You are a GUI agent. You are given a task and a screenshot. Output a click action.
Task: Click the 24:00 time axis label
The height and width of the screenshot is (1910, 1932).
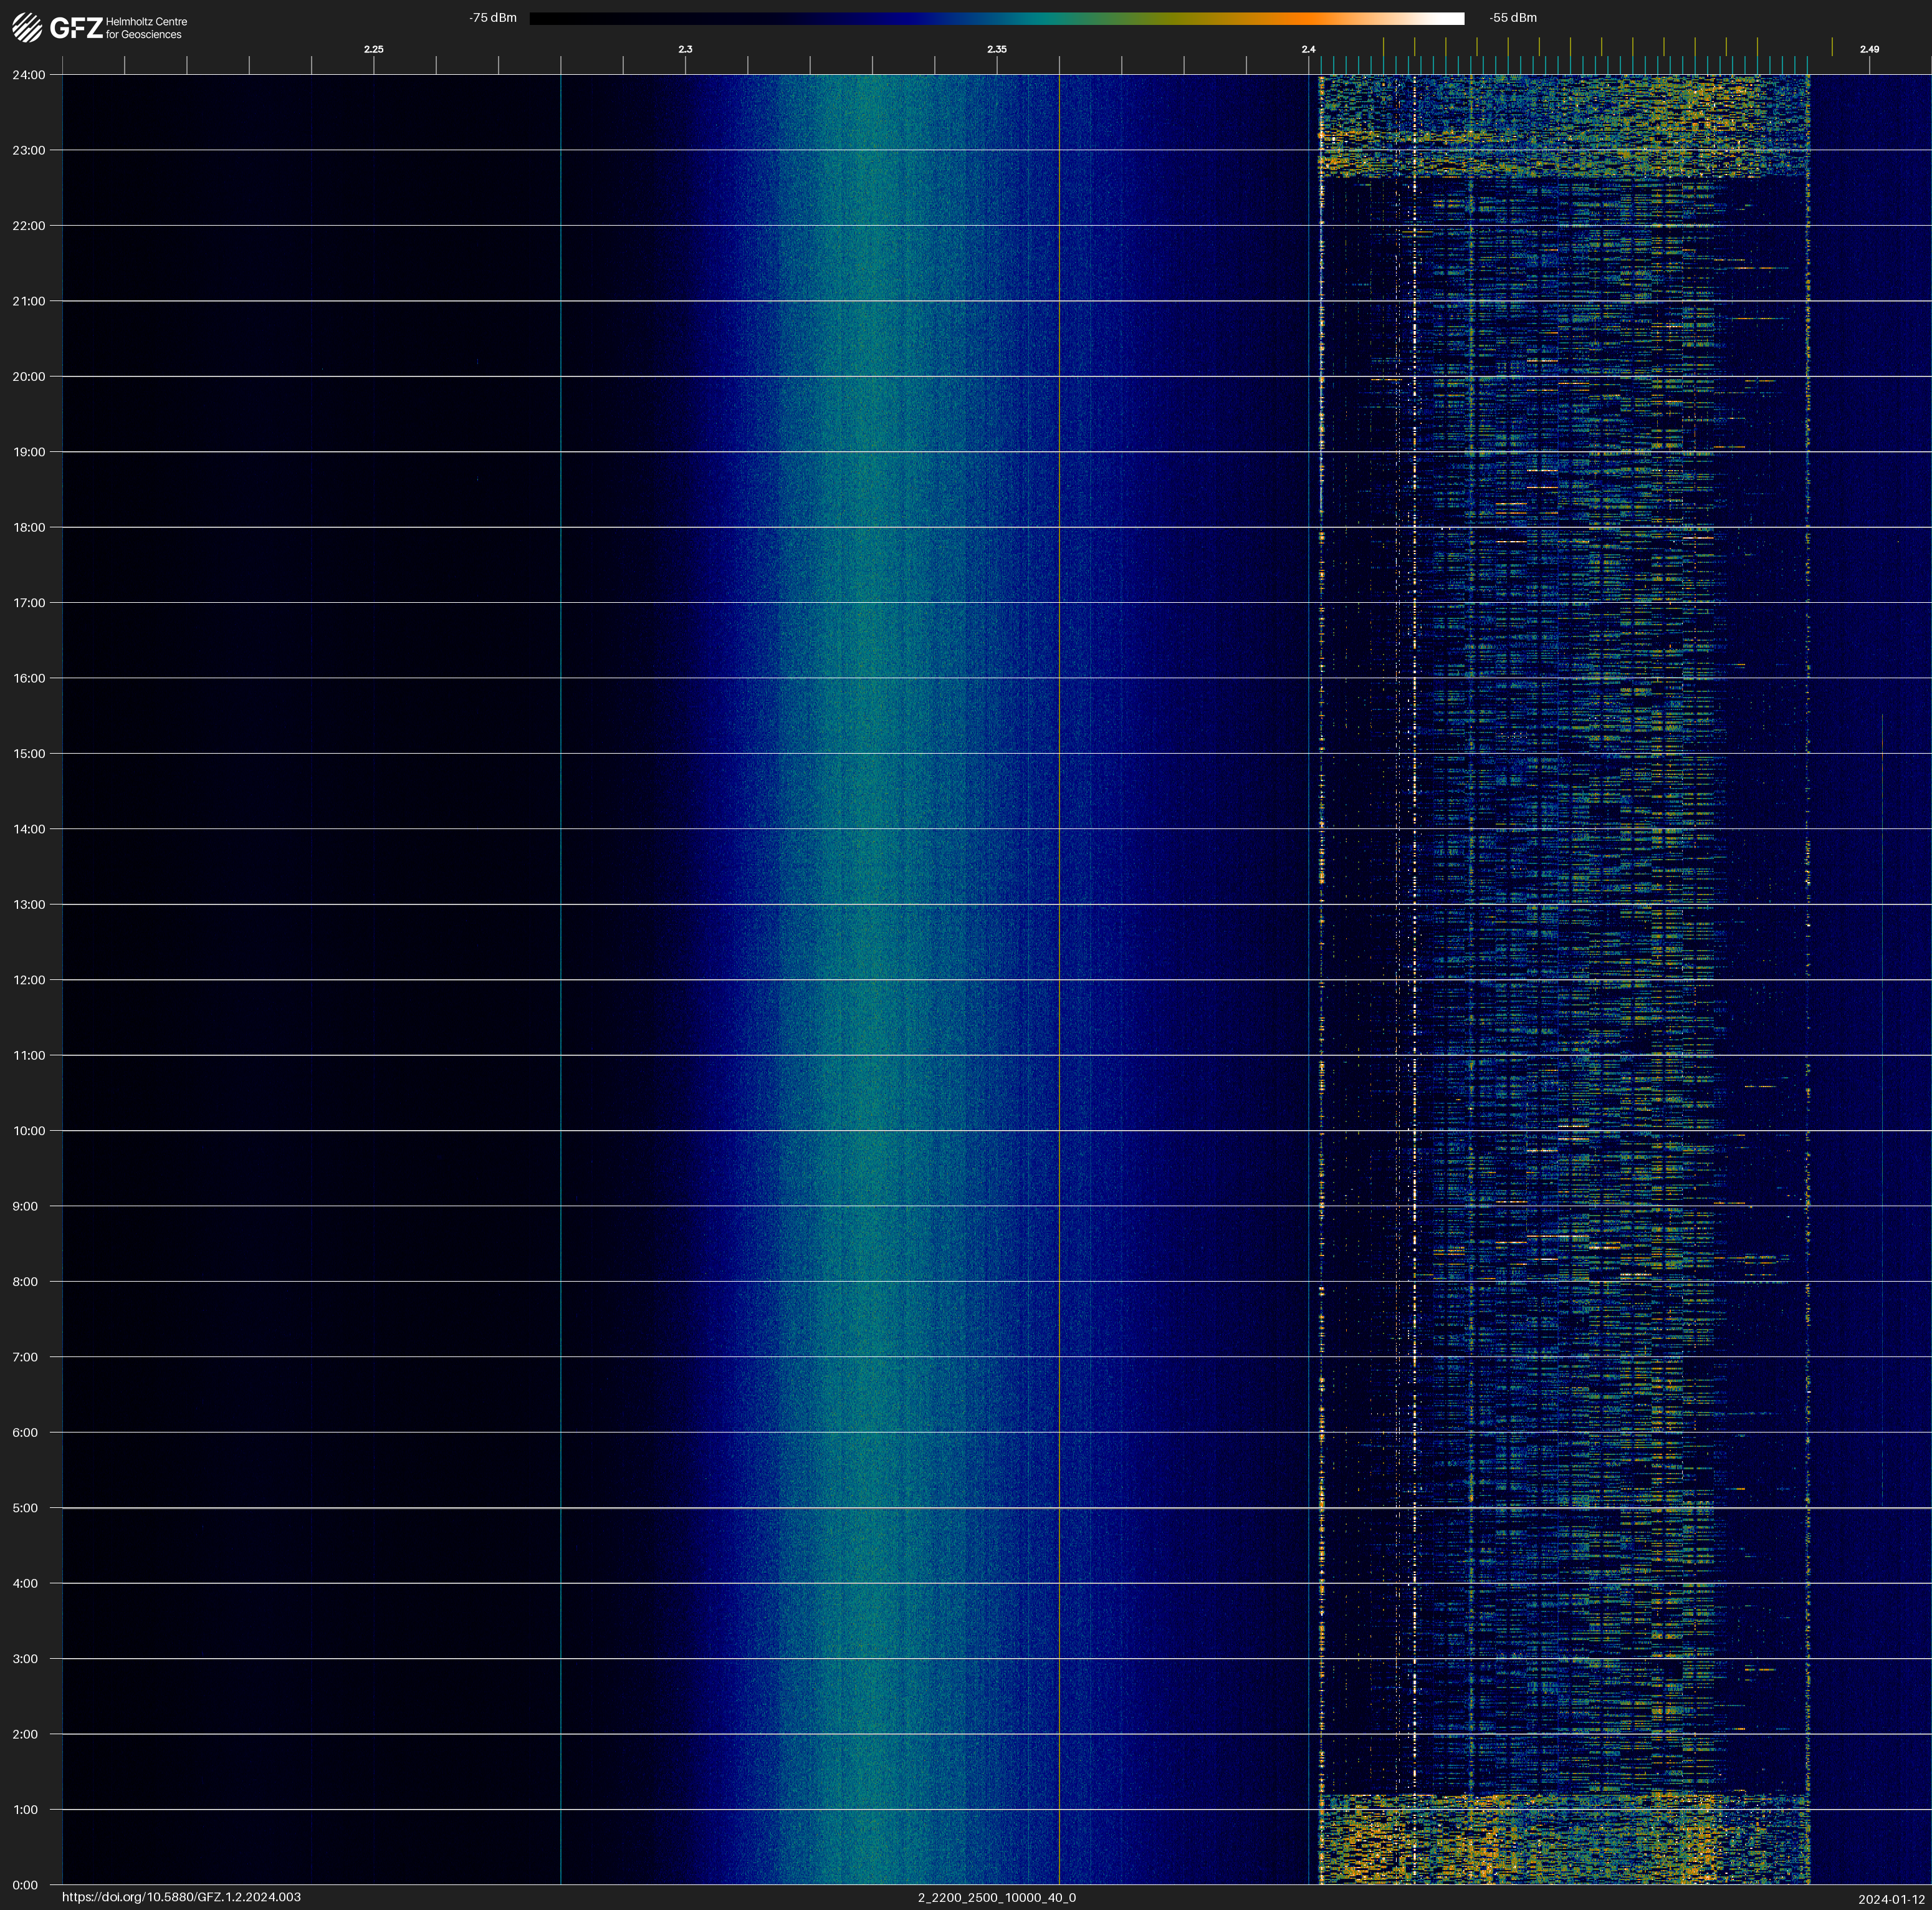29,75
